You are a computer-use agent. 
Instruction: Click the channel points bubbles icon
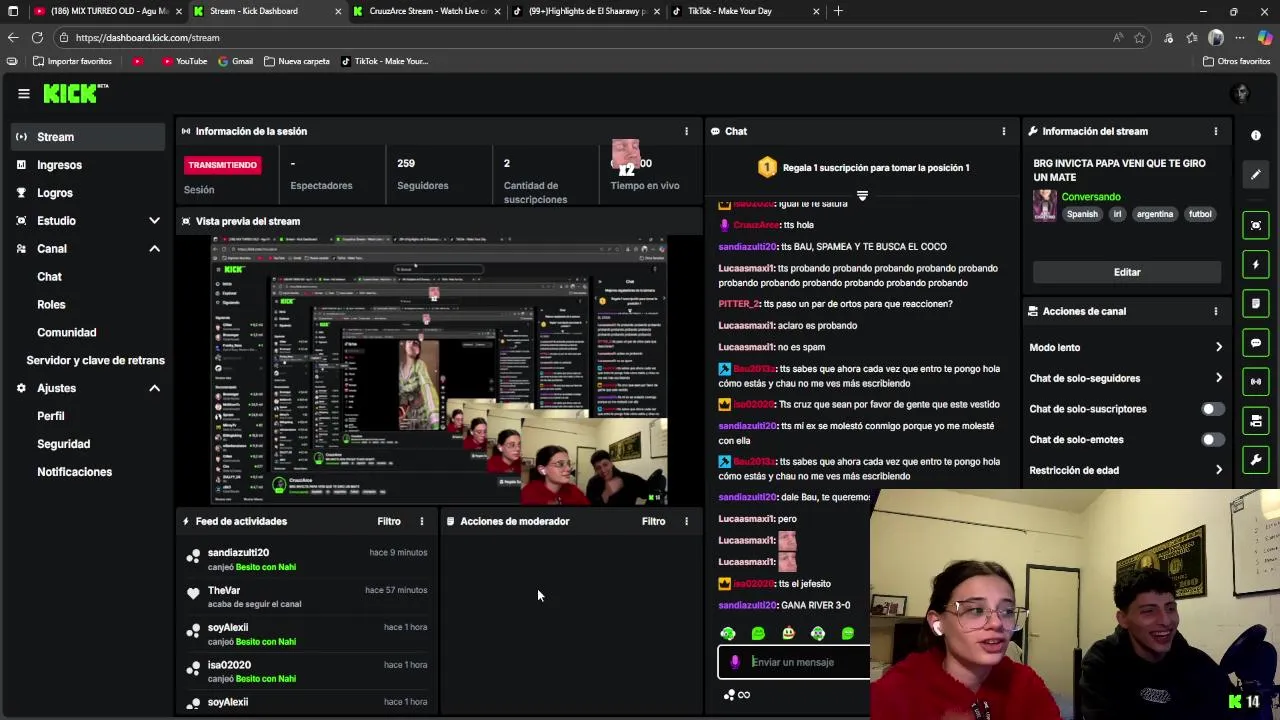[730, 695]
